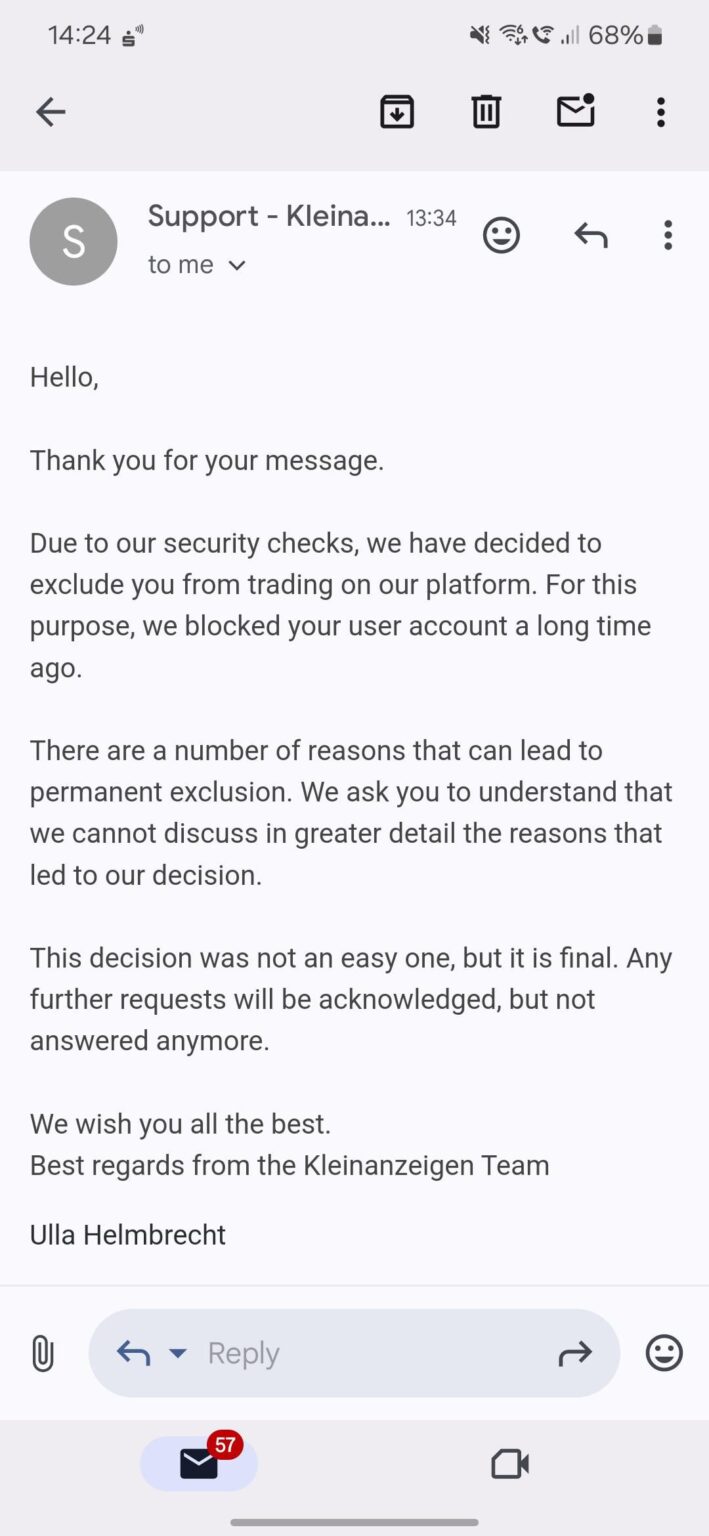Add emoji reaction next to sender

501,236
